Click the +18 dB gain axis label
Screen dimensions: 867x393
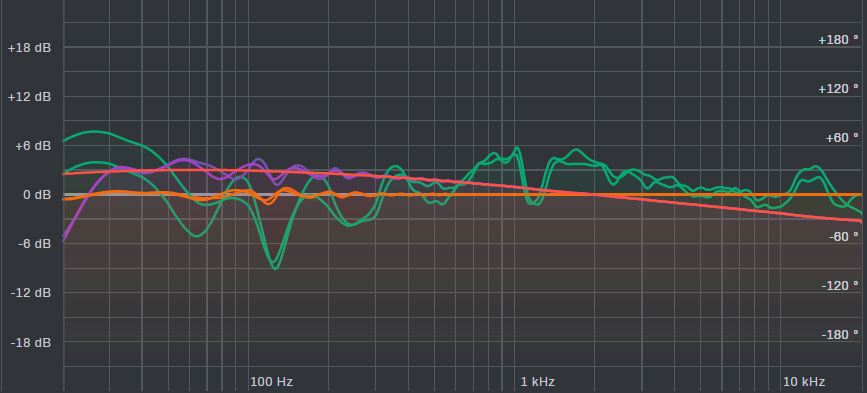coord(29,48)
